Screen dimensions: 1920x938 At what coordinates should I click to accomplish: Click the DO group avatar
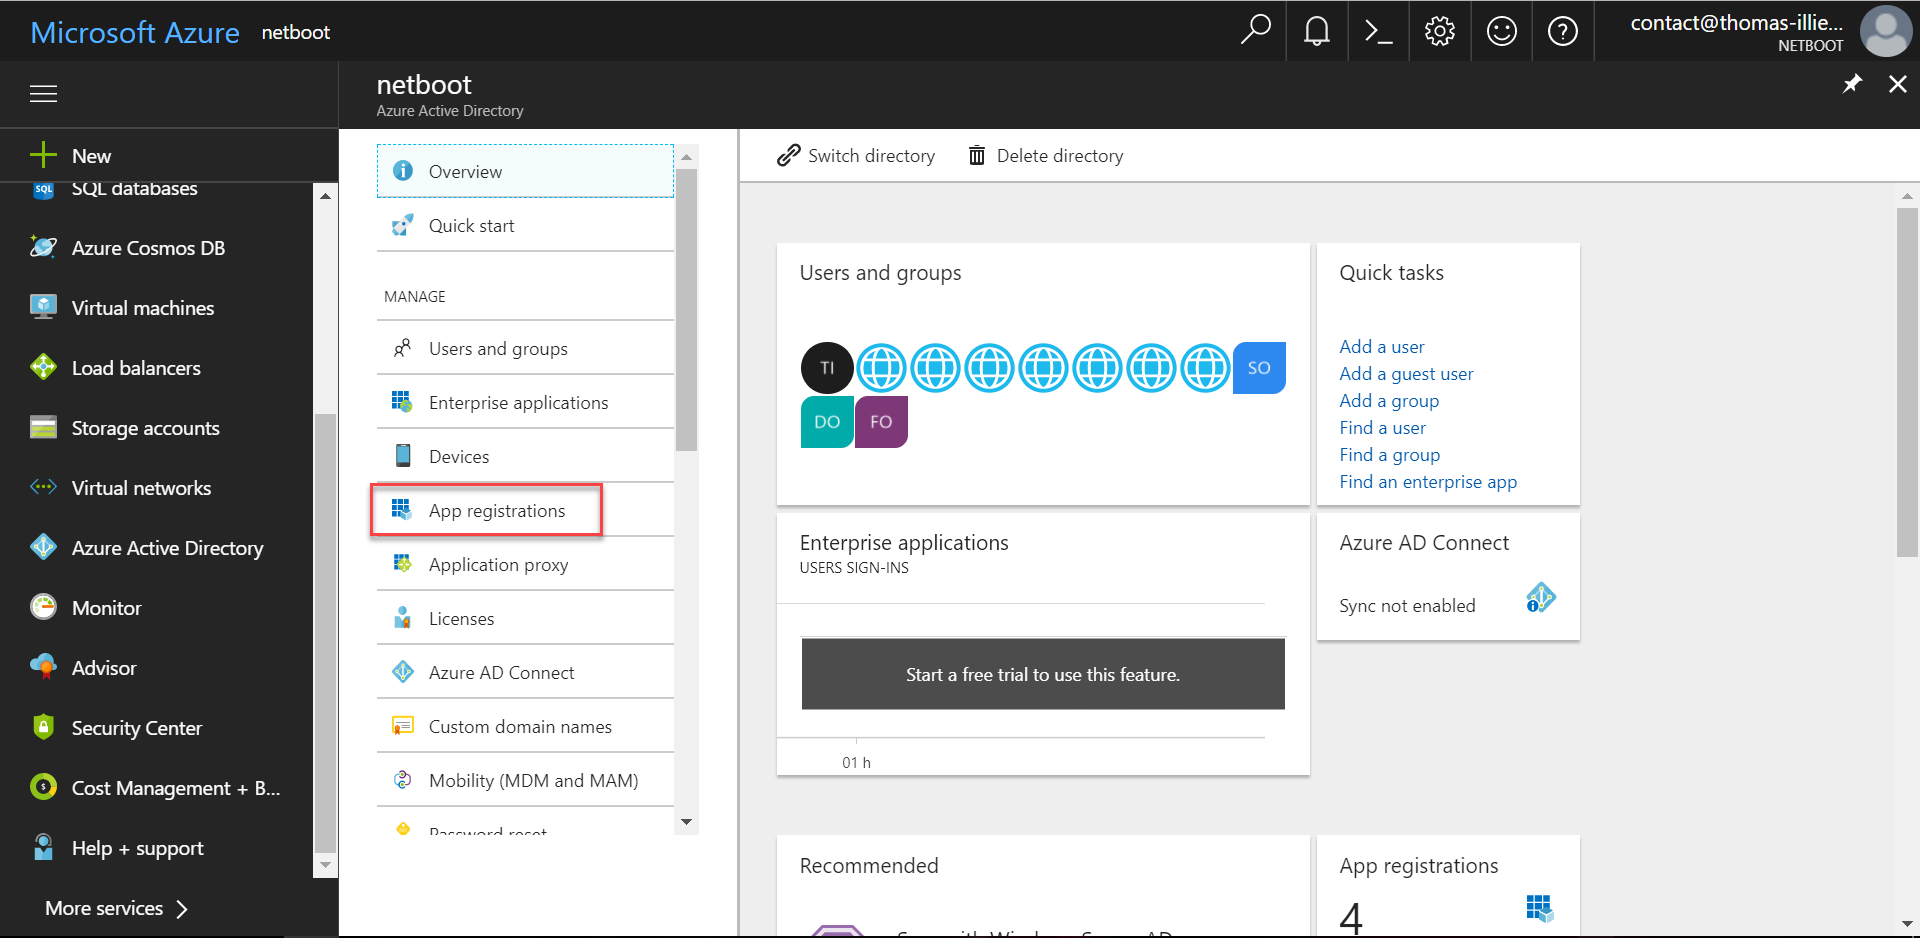[827, 422]
